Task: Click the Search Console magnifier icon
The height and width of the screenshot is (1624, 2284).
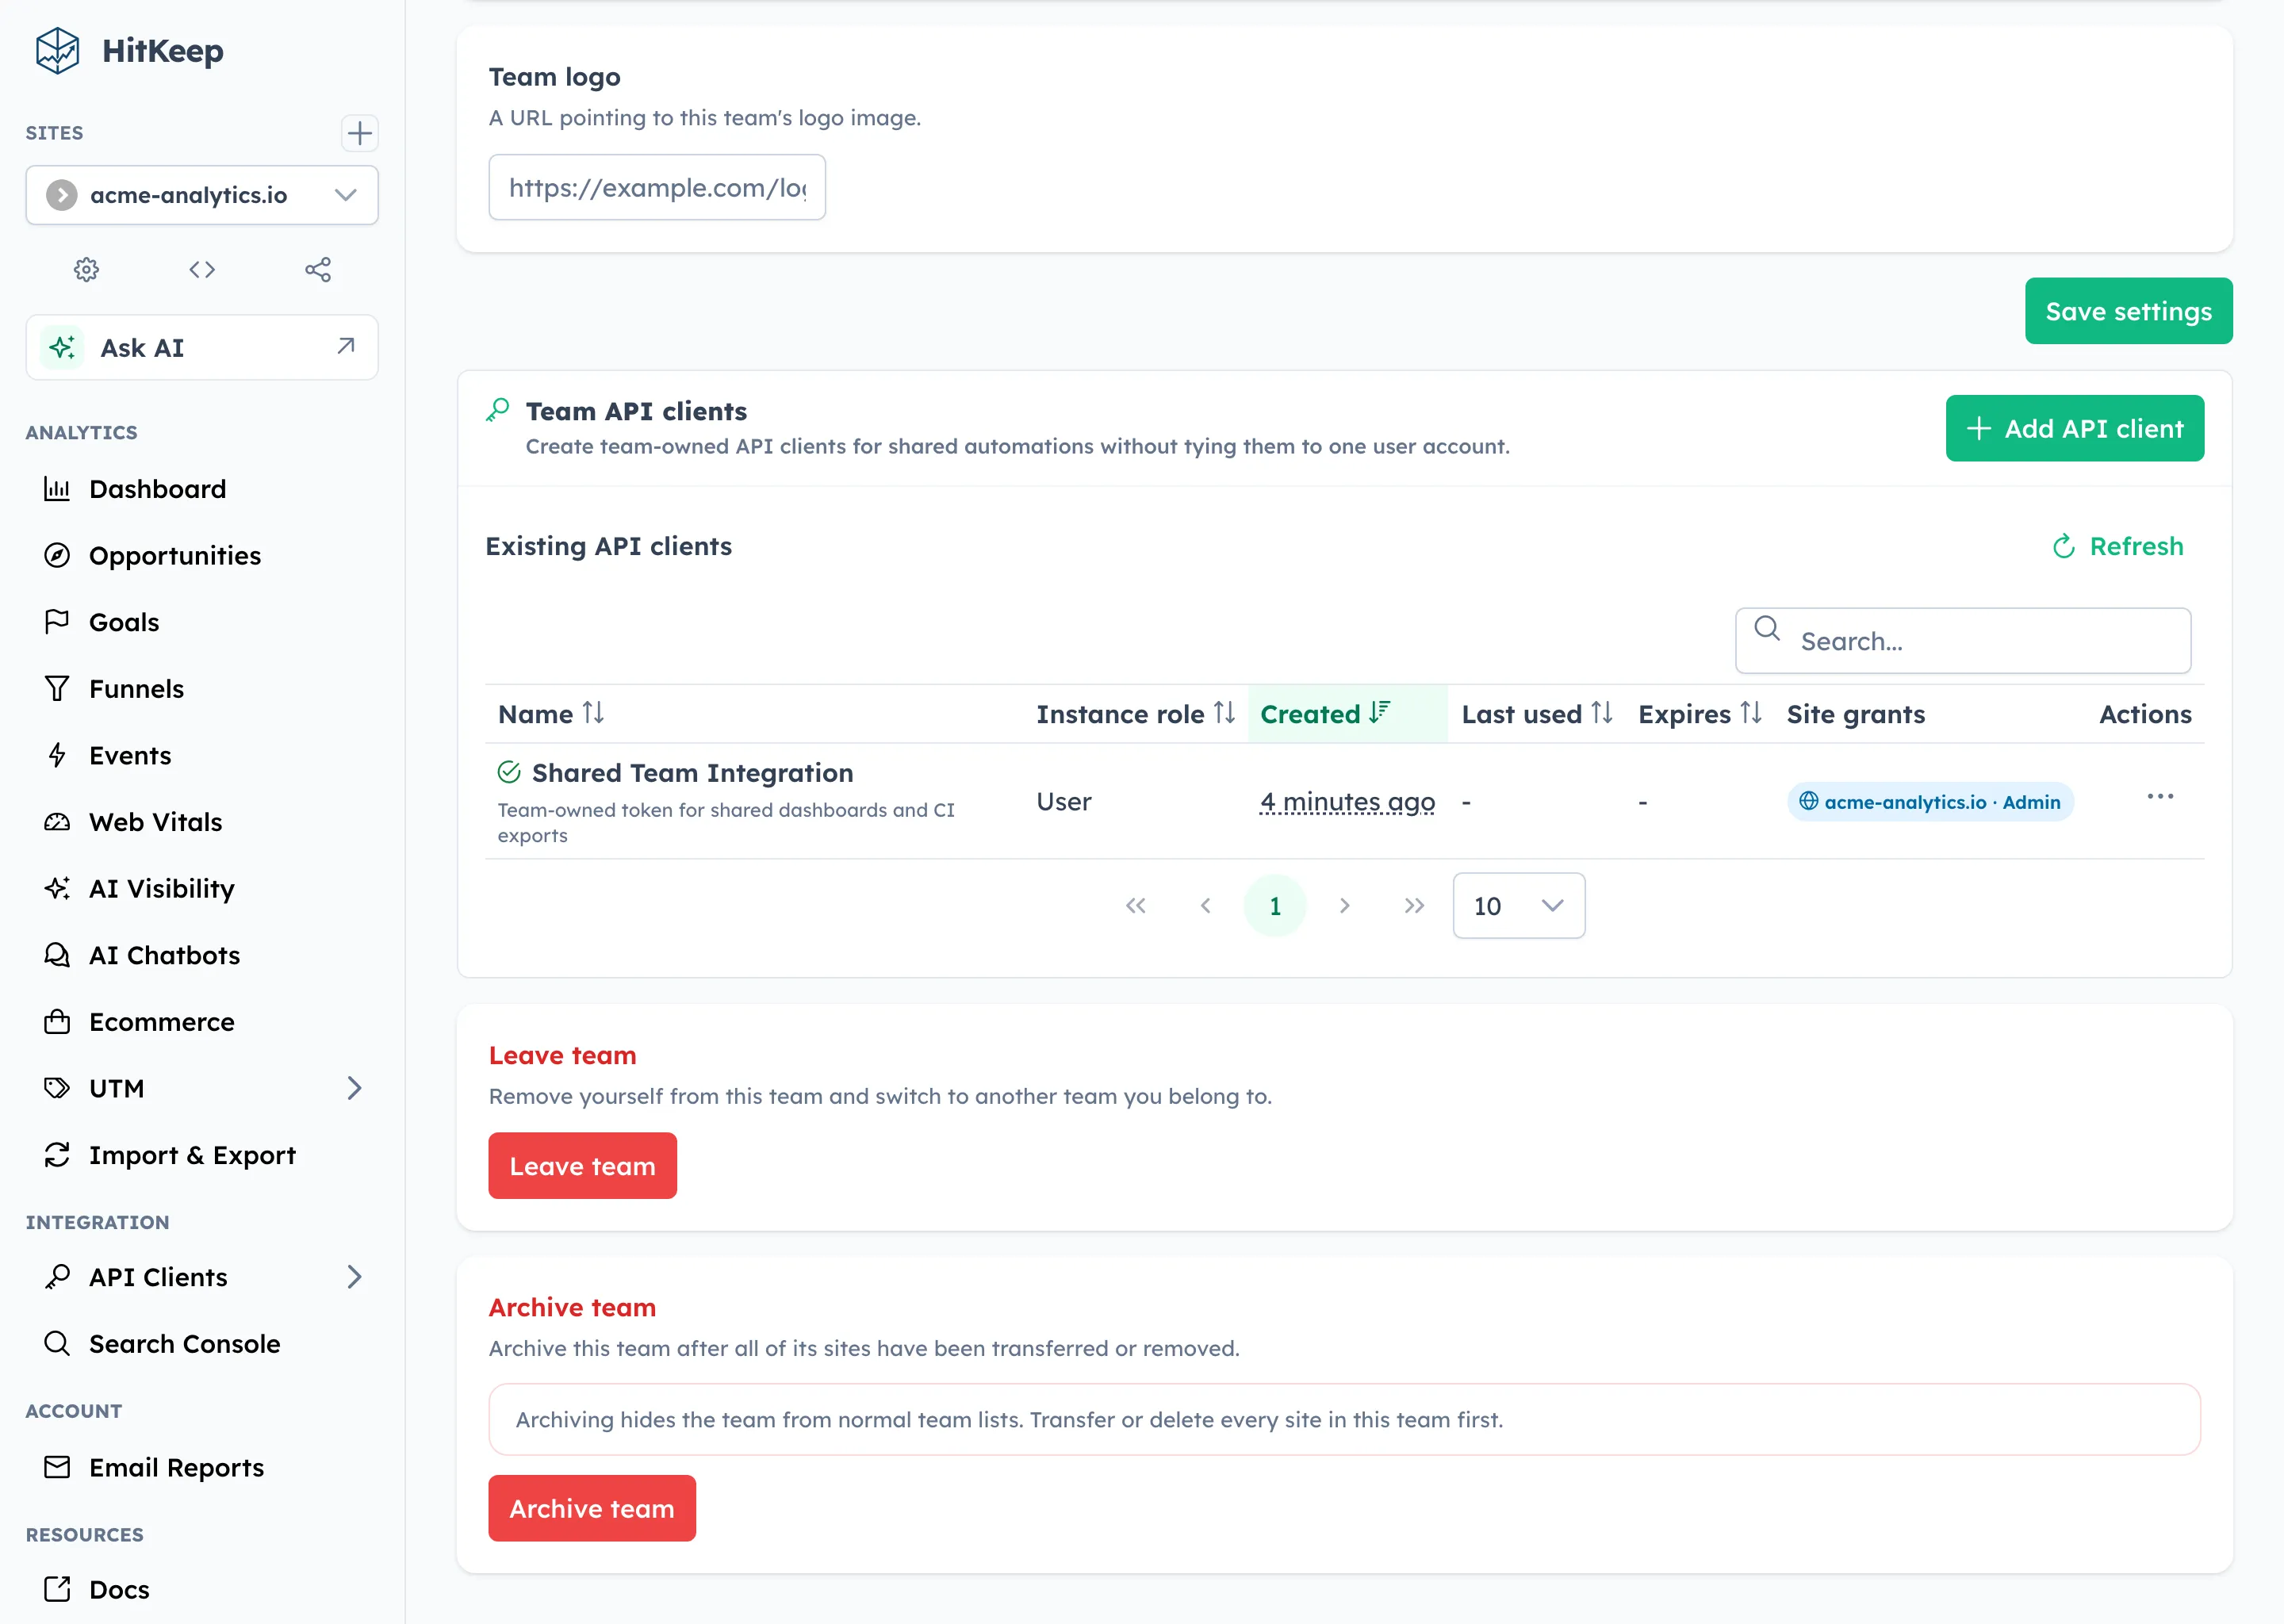Action: point(57,1343)
